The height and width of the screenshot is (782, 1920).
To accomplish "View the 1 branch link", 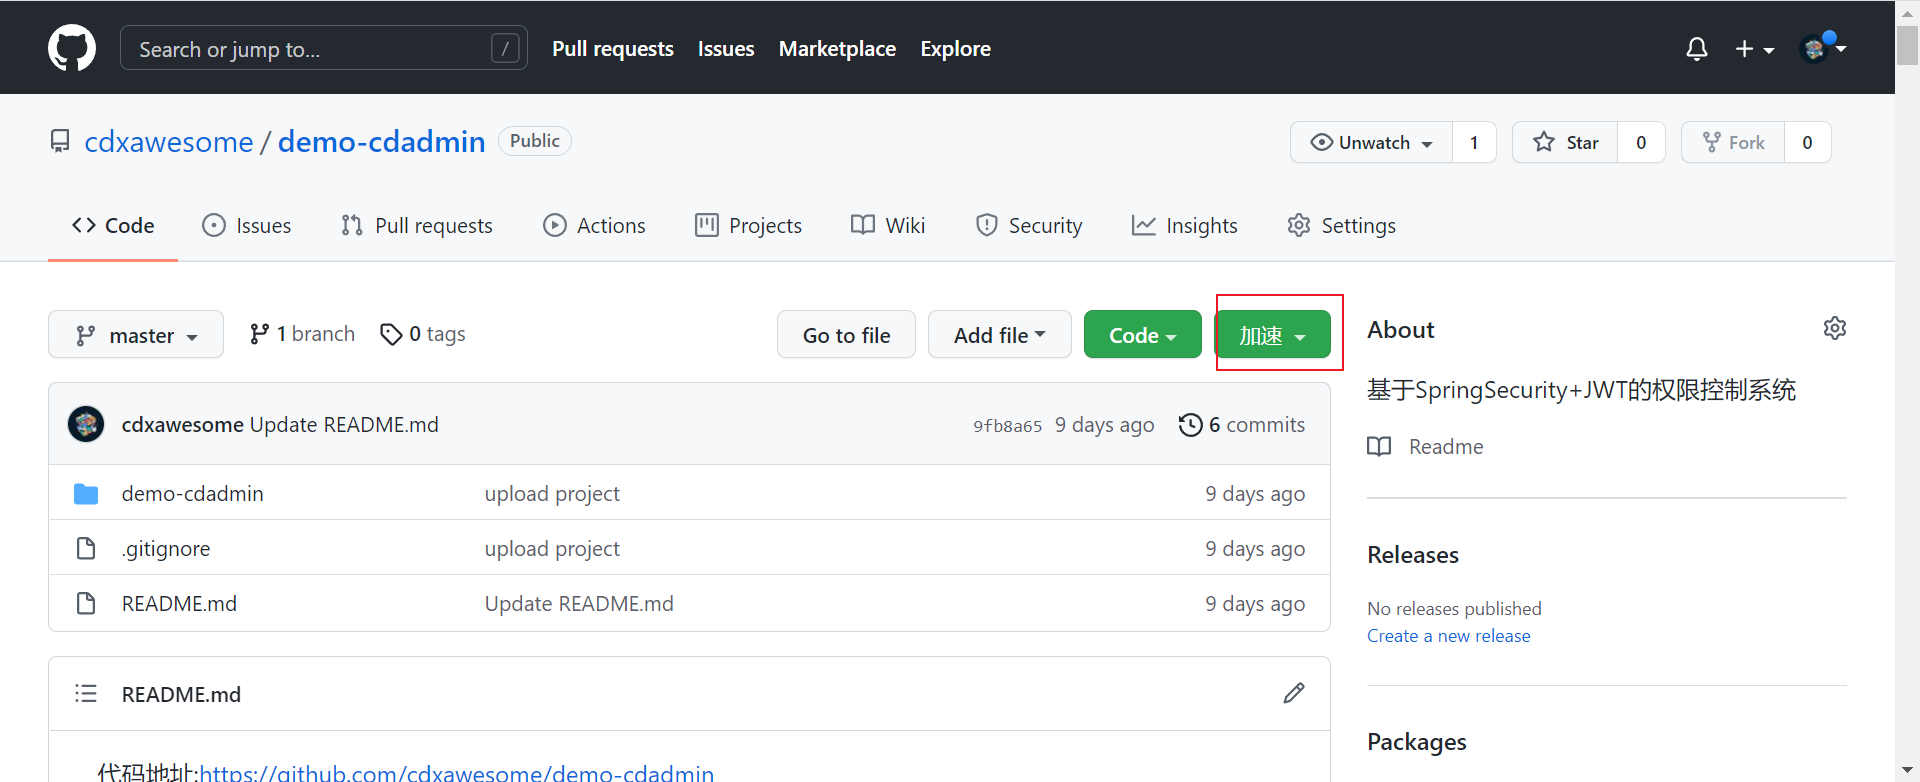I will 302,334.
